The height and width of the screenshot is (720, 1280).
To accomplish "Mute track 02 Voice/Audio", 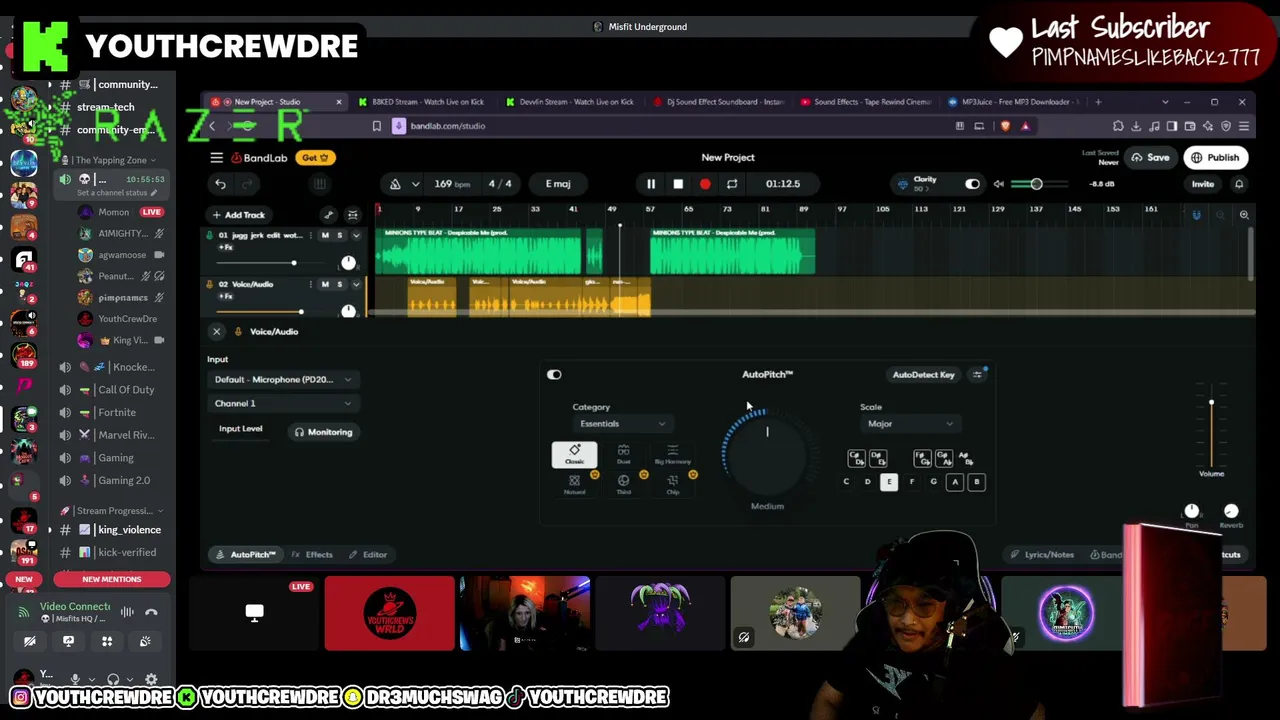I will tap(325, 284).
